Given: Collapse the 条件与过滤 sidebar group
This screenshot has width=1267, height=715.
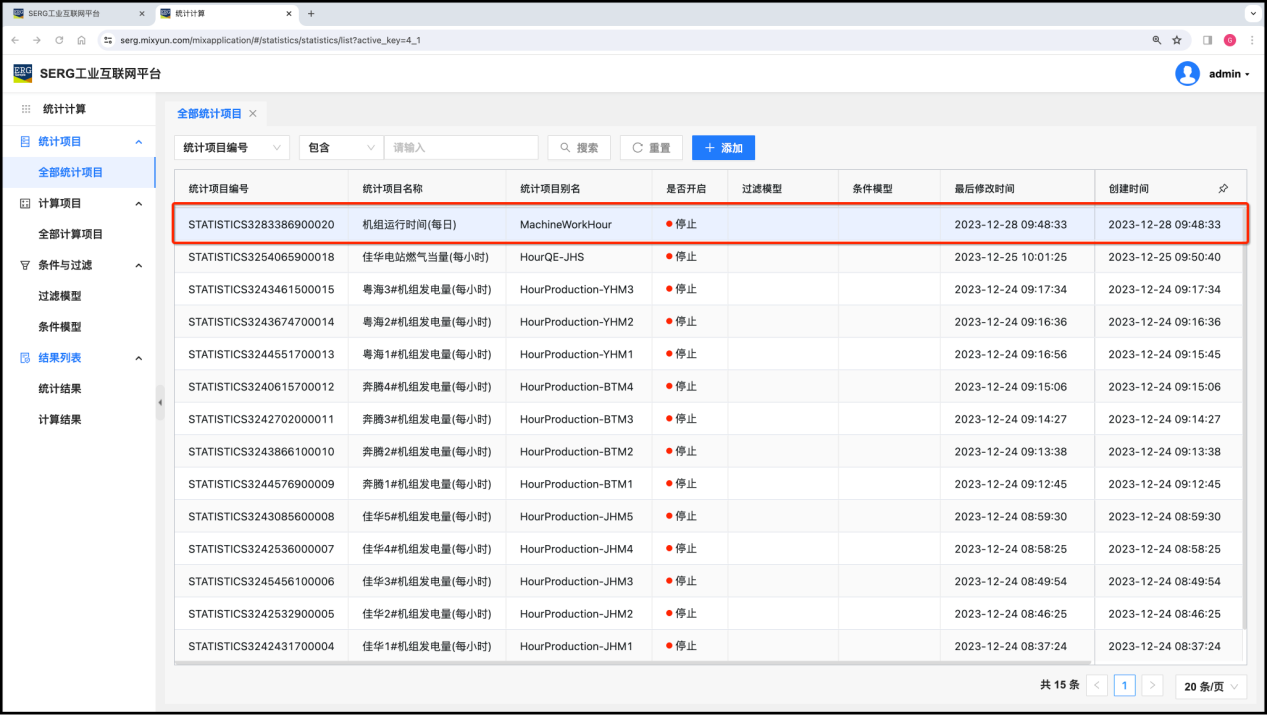Looking at the screenshot, I should (x=138, y=266).
